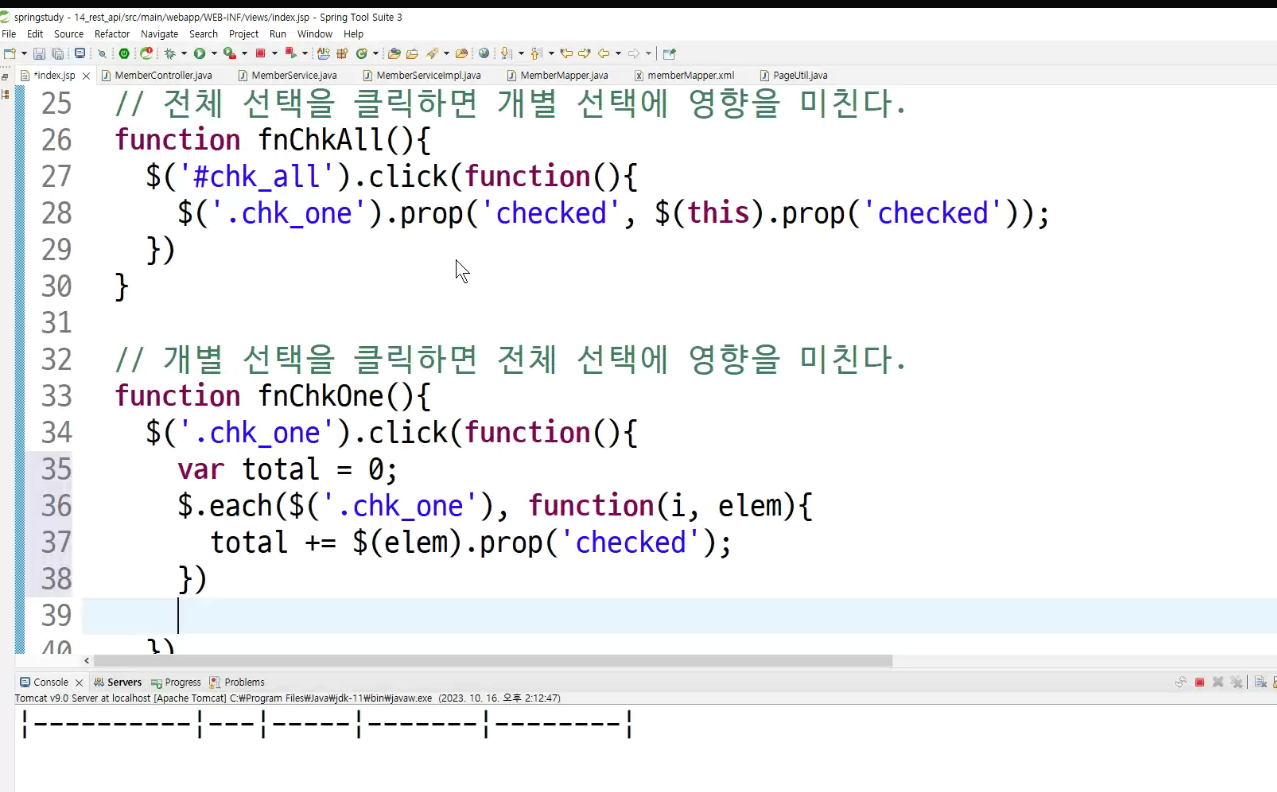Open the File menu
1277x792 pixels.
9,34
